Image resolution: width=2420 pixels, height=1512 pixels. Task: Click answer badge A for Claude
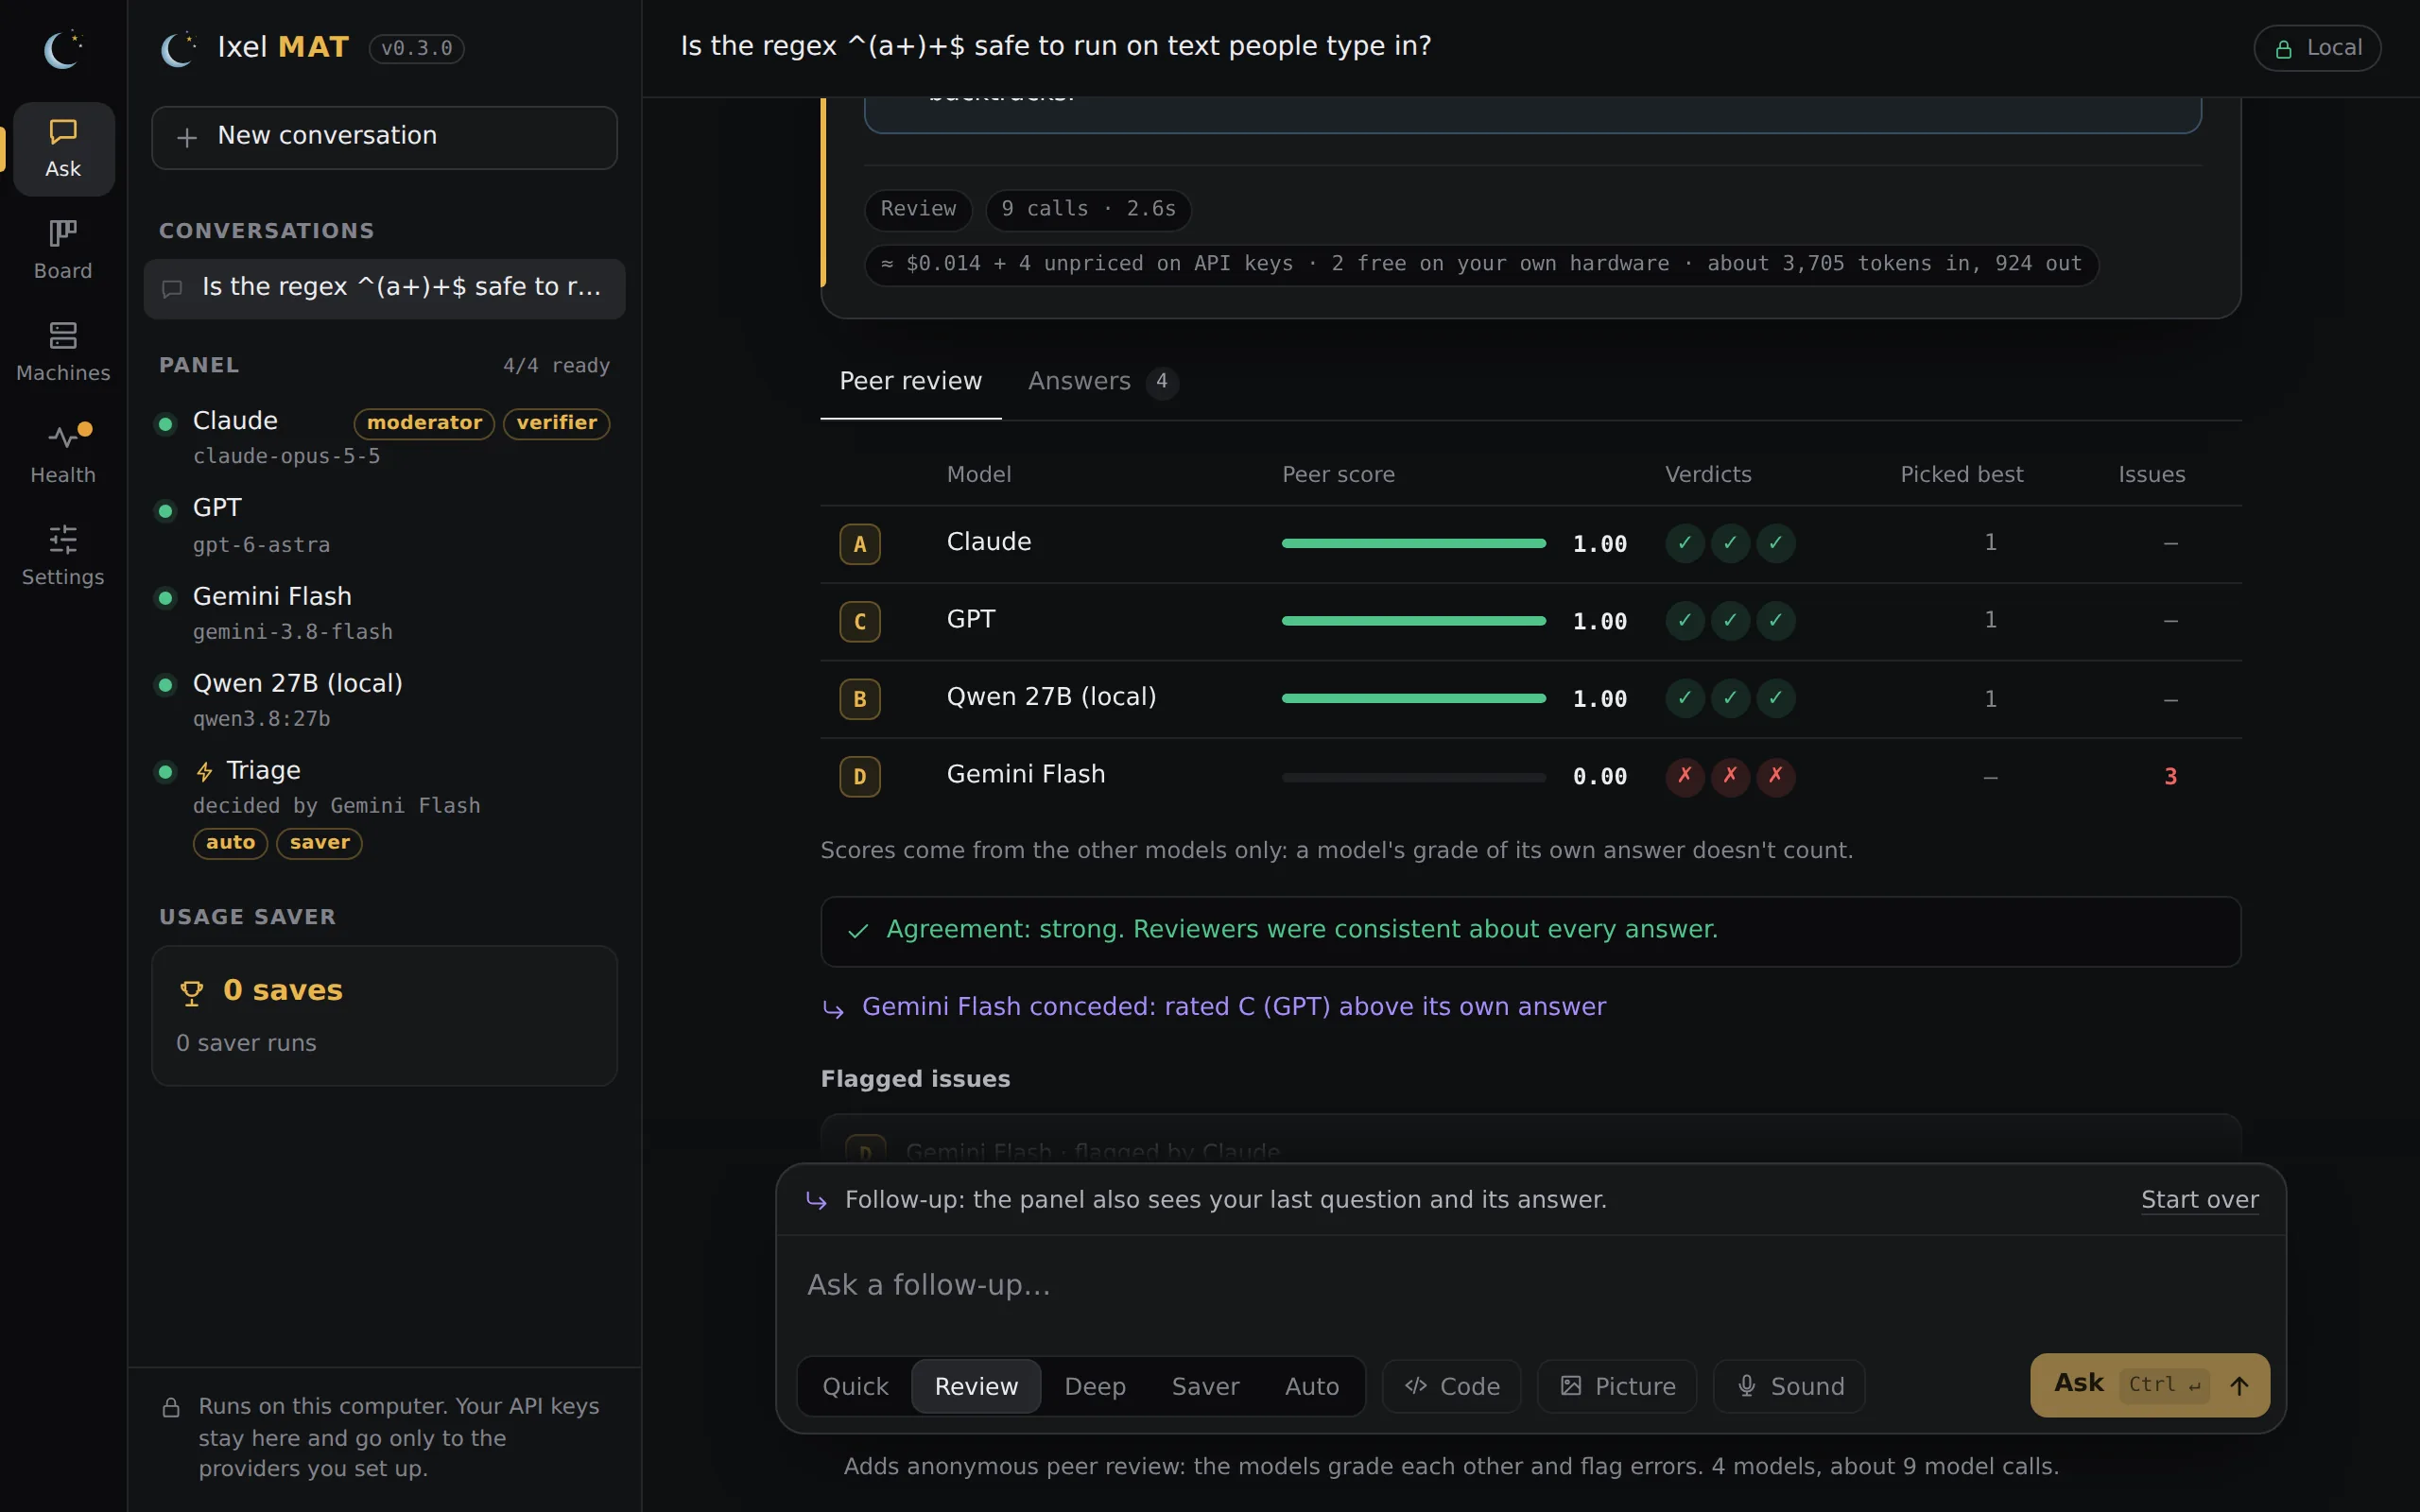click(x=859, y=544)
